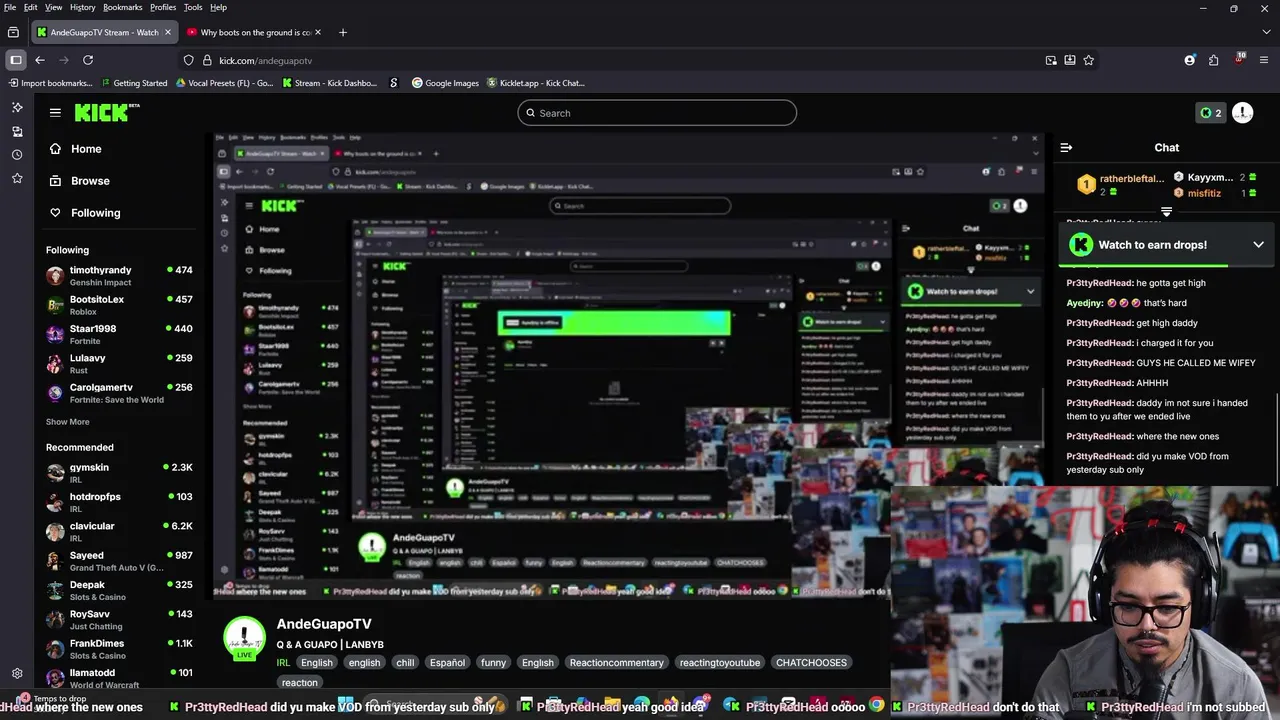Open the red extension with badge 10
Viewport: 1280px width, 720px height.
[1240, 60]
